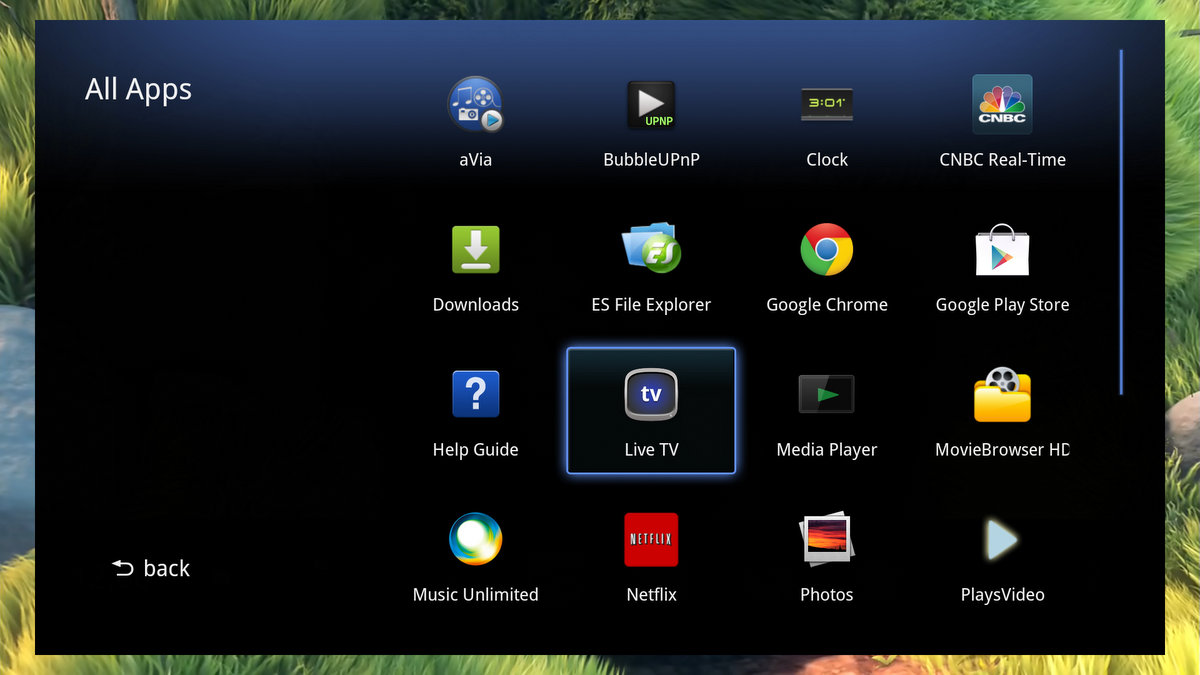The width and height of the screenshot is (1200, 675).
Task: Open the Photos app icon
Action: click(x=827, y=539)
